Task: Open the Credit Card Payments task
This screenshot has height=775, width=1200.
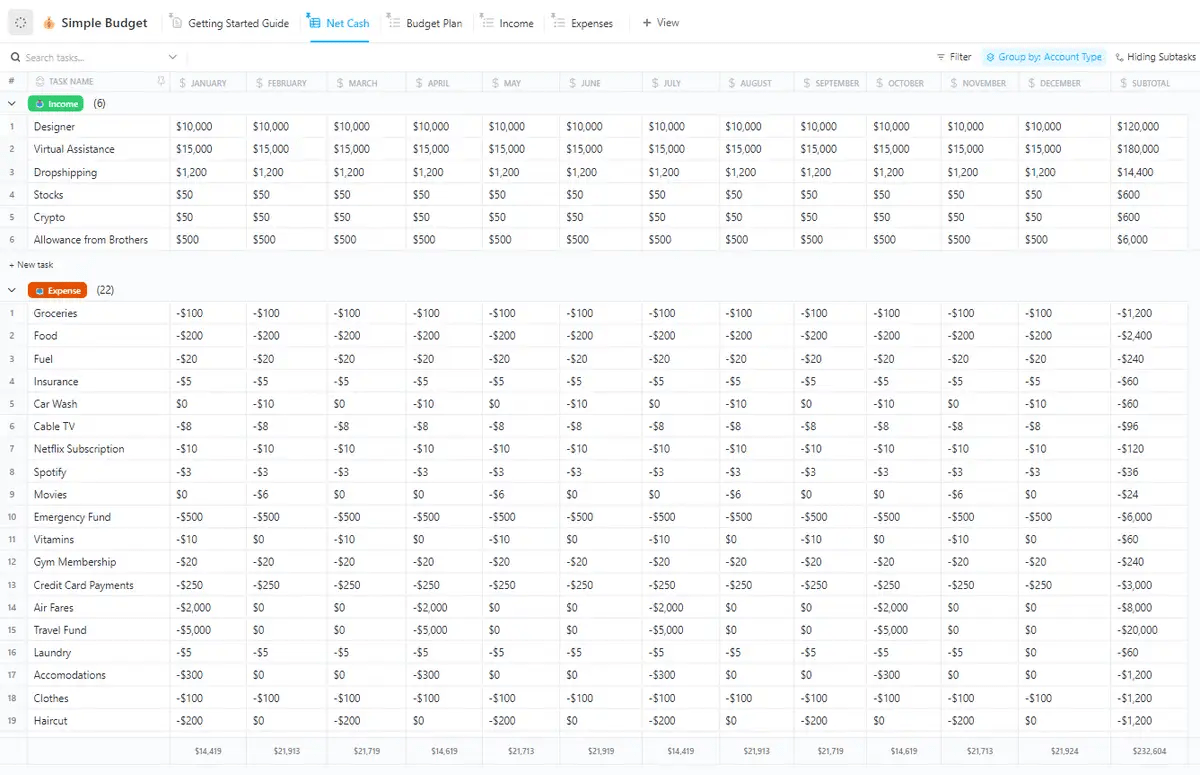Action: pos(83,585)
